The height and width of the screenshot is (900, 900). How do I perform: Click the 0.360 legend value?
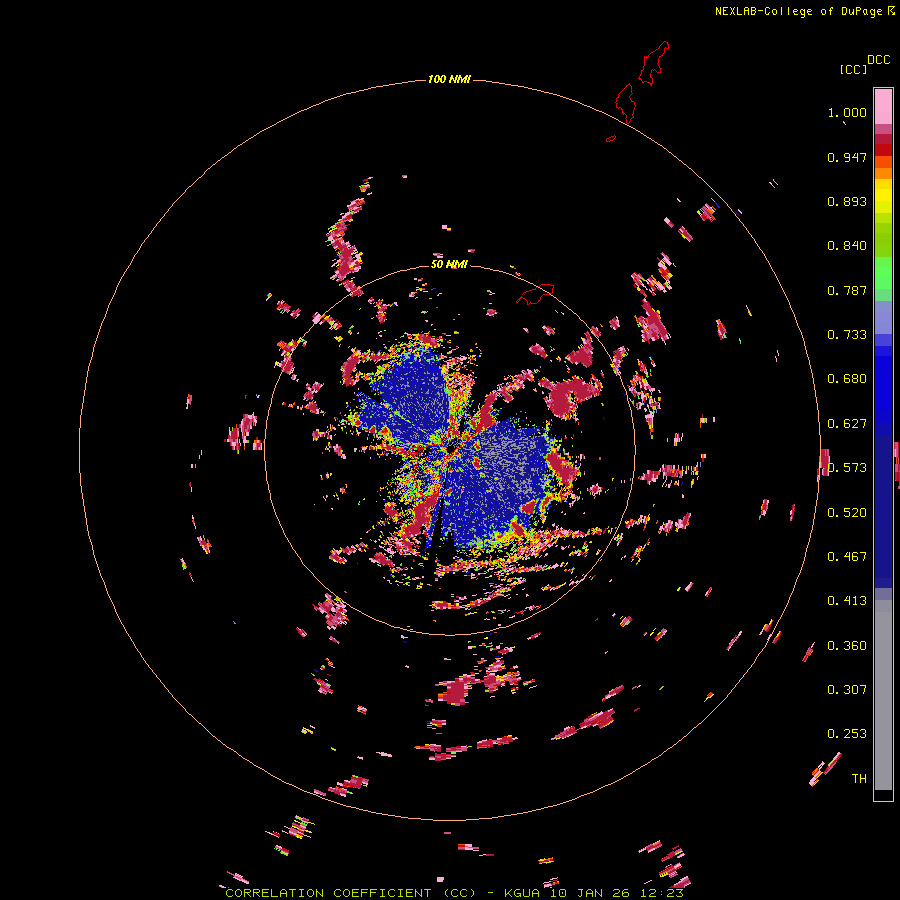847,646
